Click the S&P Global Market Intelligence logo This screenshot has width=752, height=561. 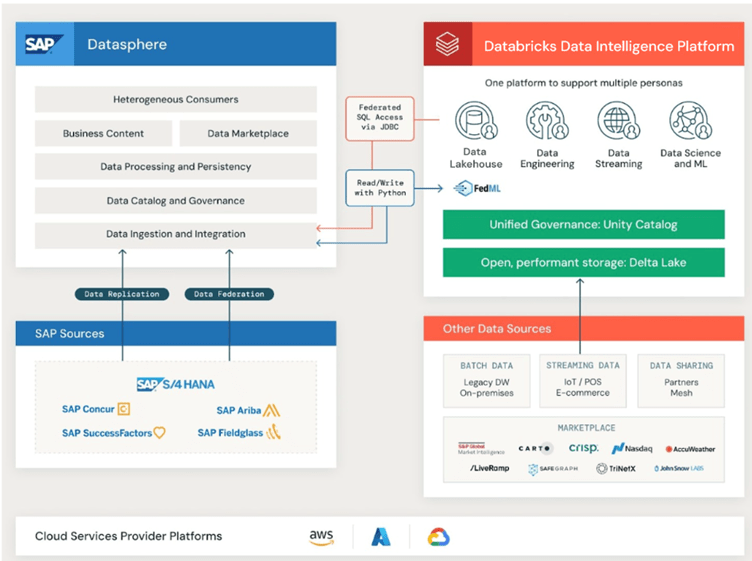coord(481,449)
